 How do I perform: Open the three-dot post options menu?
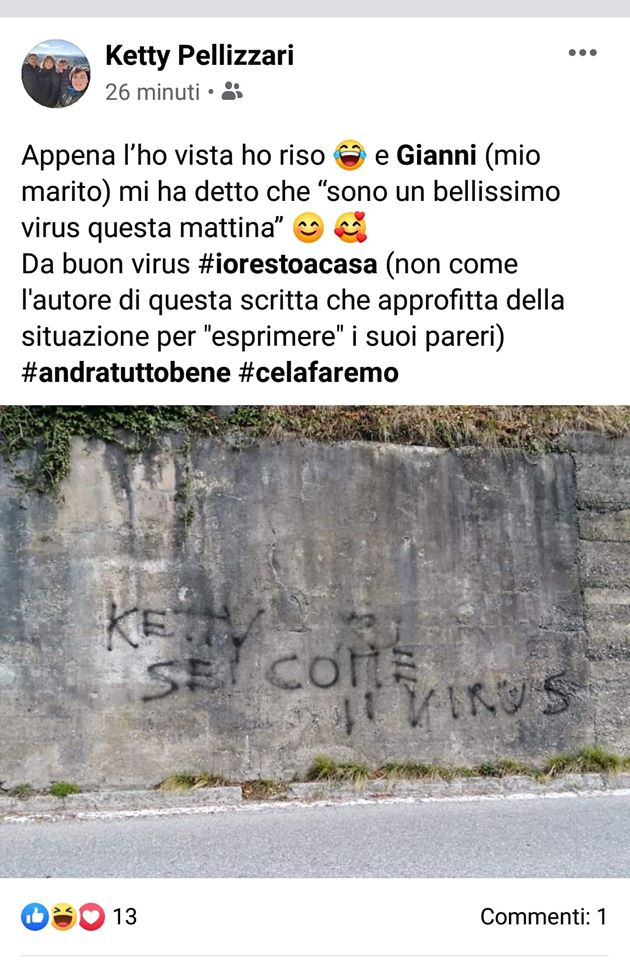pyautogui.click(x=582, y=53)
